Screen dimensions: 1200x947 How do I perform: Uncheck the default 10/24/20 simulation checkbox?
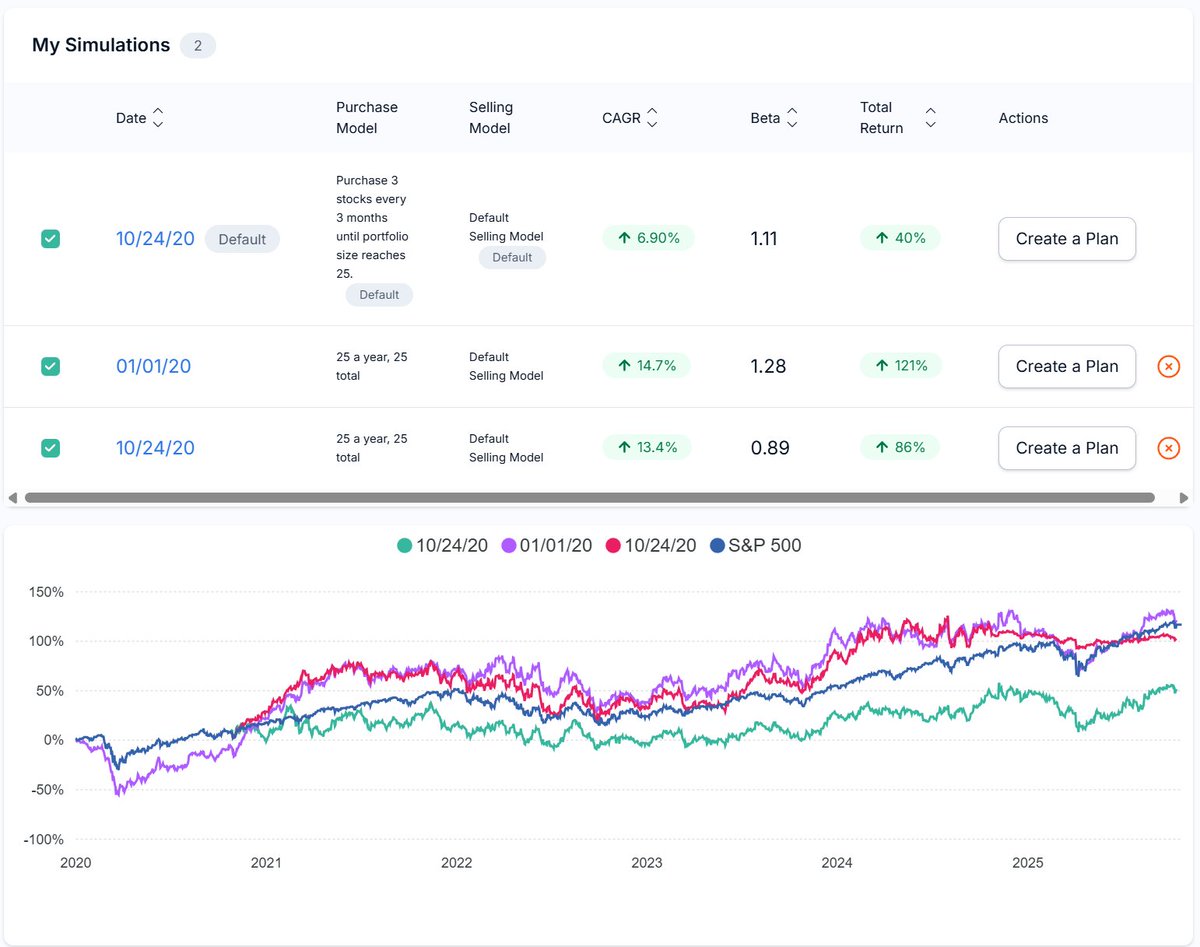[50, 239]
